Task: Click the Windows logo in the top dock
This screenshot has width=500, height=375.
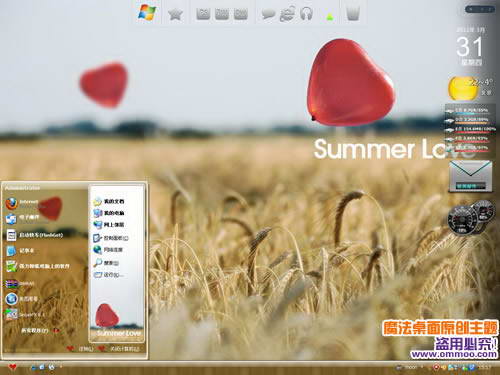Action: pyautogui.click(x=147, y=12)
